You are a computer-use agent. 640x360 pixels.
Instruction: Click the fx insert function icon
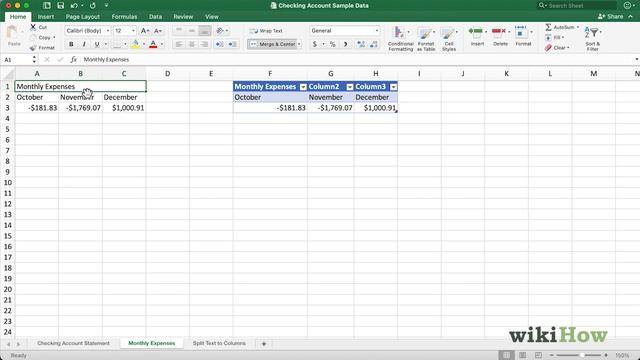pos(73,60)
